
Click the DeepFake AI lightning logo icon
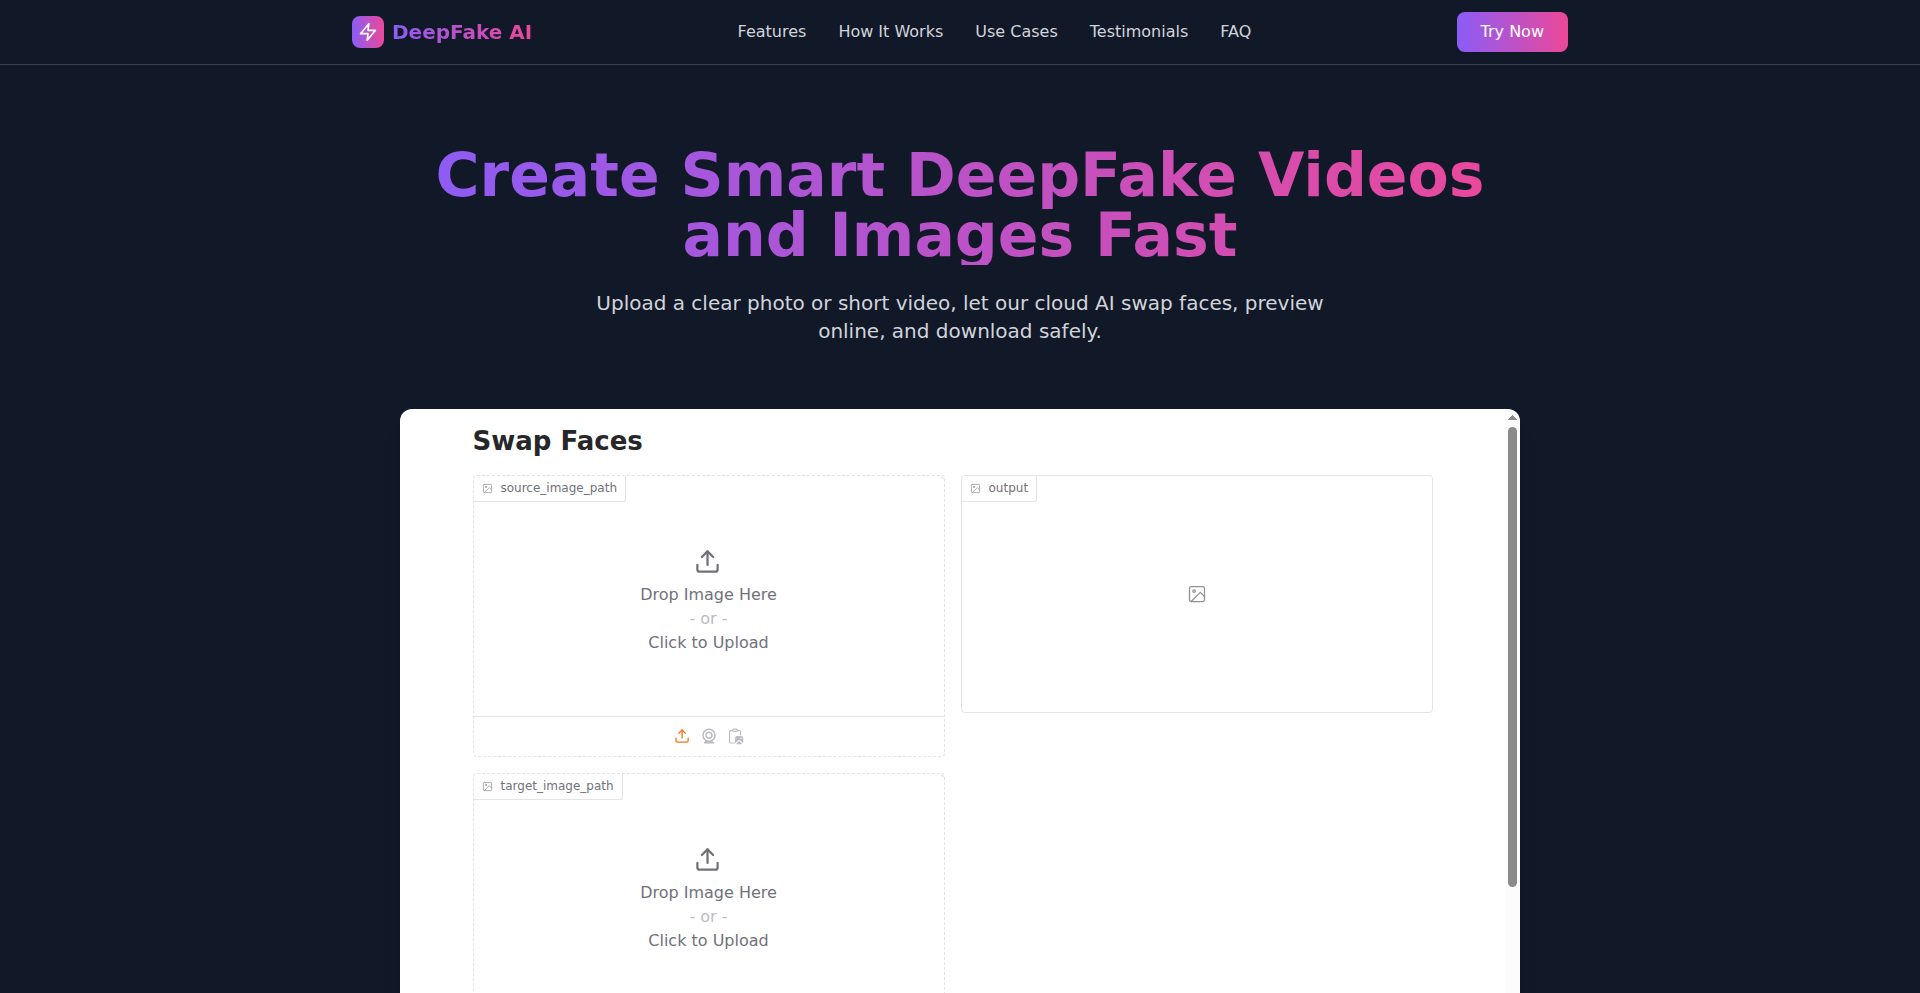point(368,32)
